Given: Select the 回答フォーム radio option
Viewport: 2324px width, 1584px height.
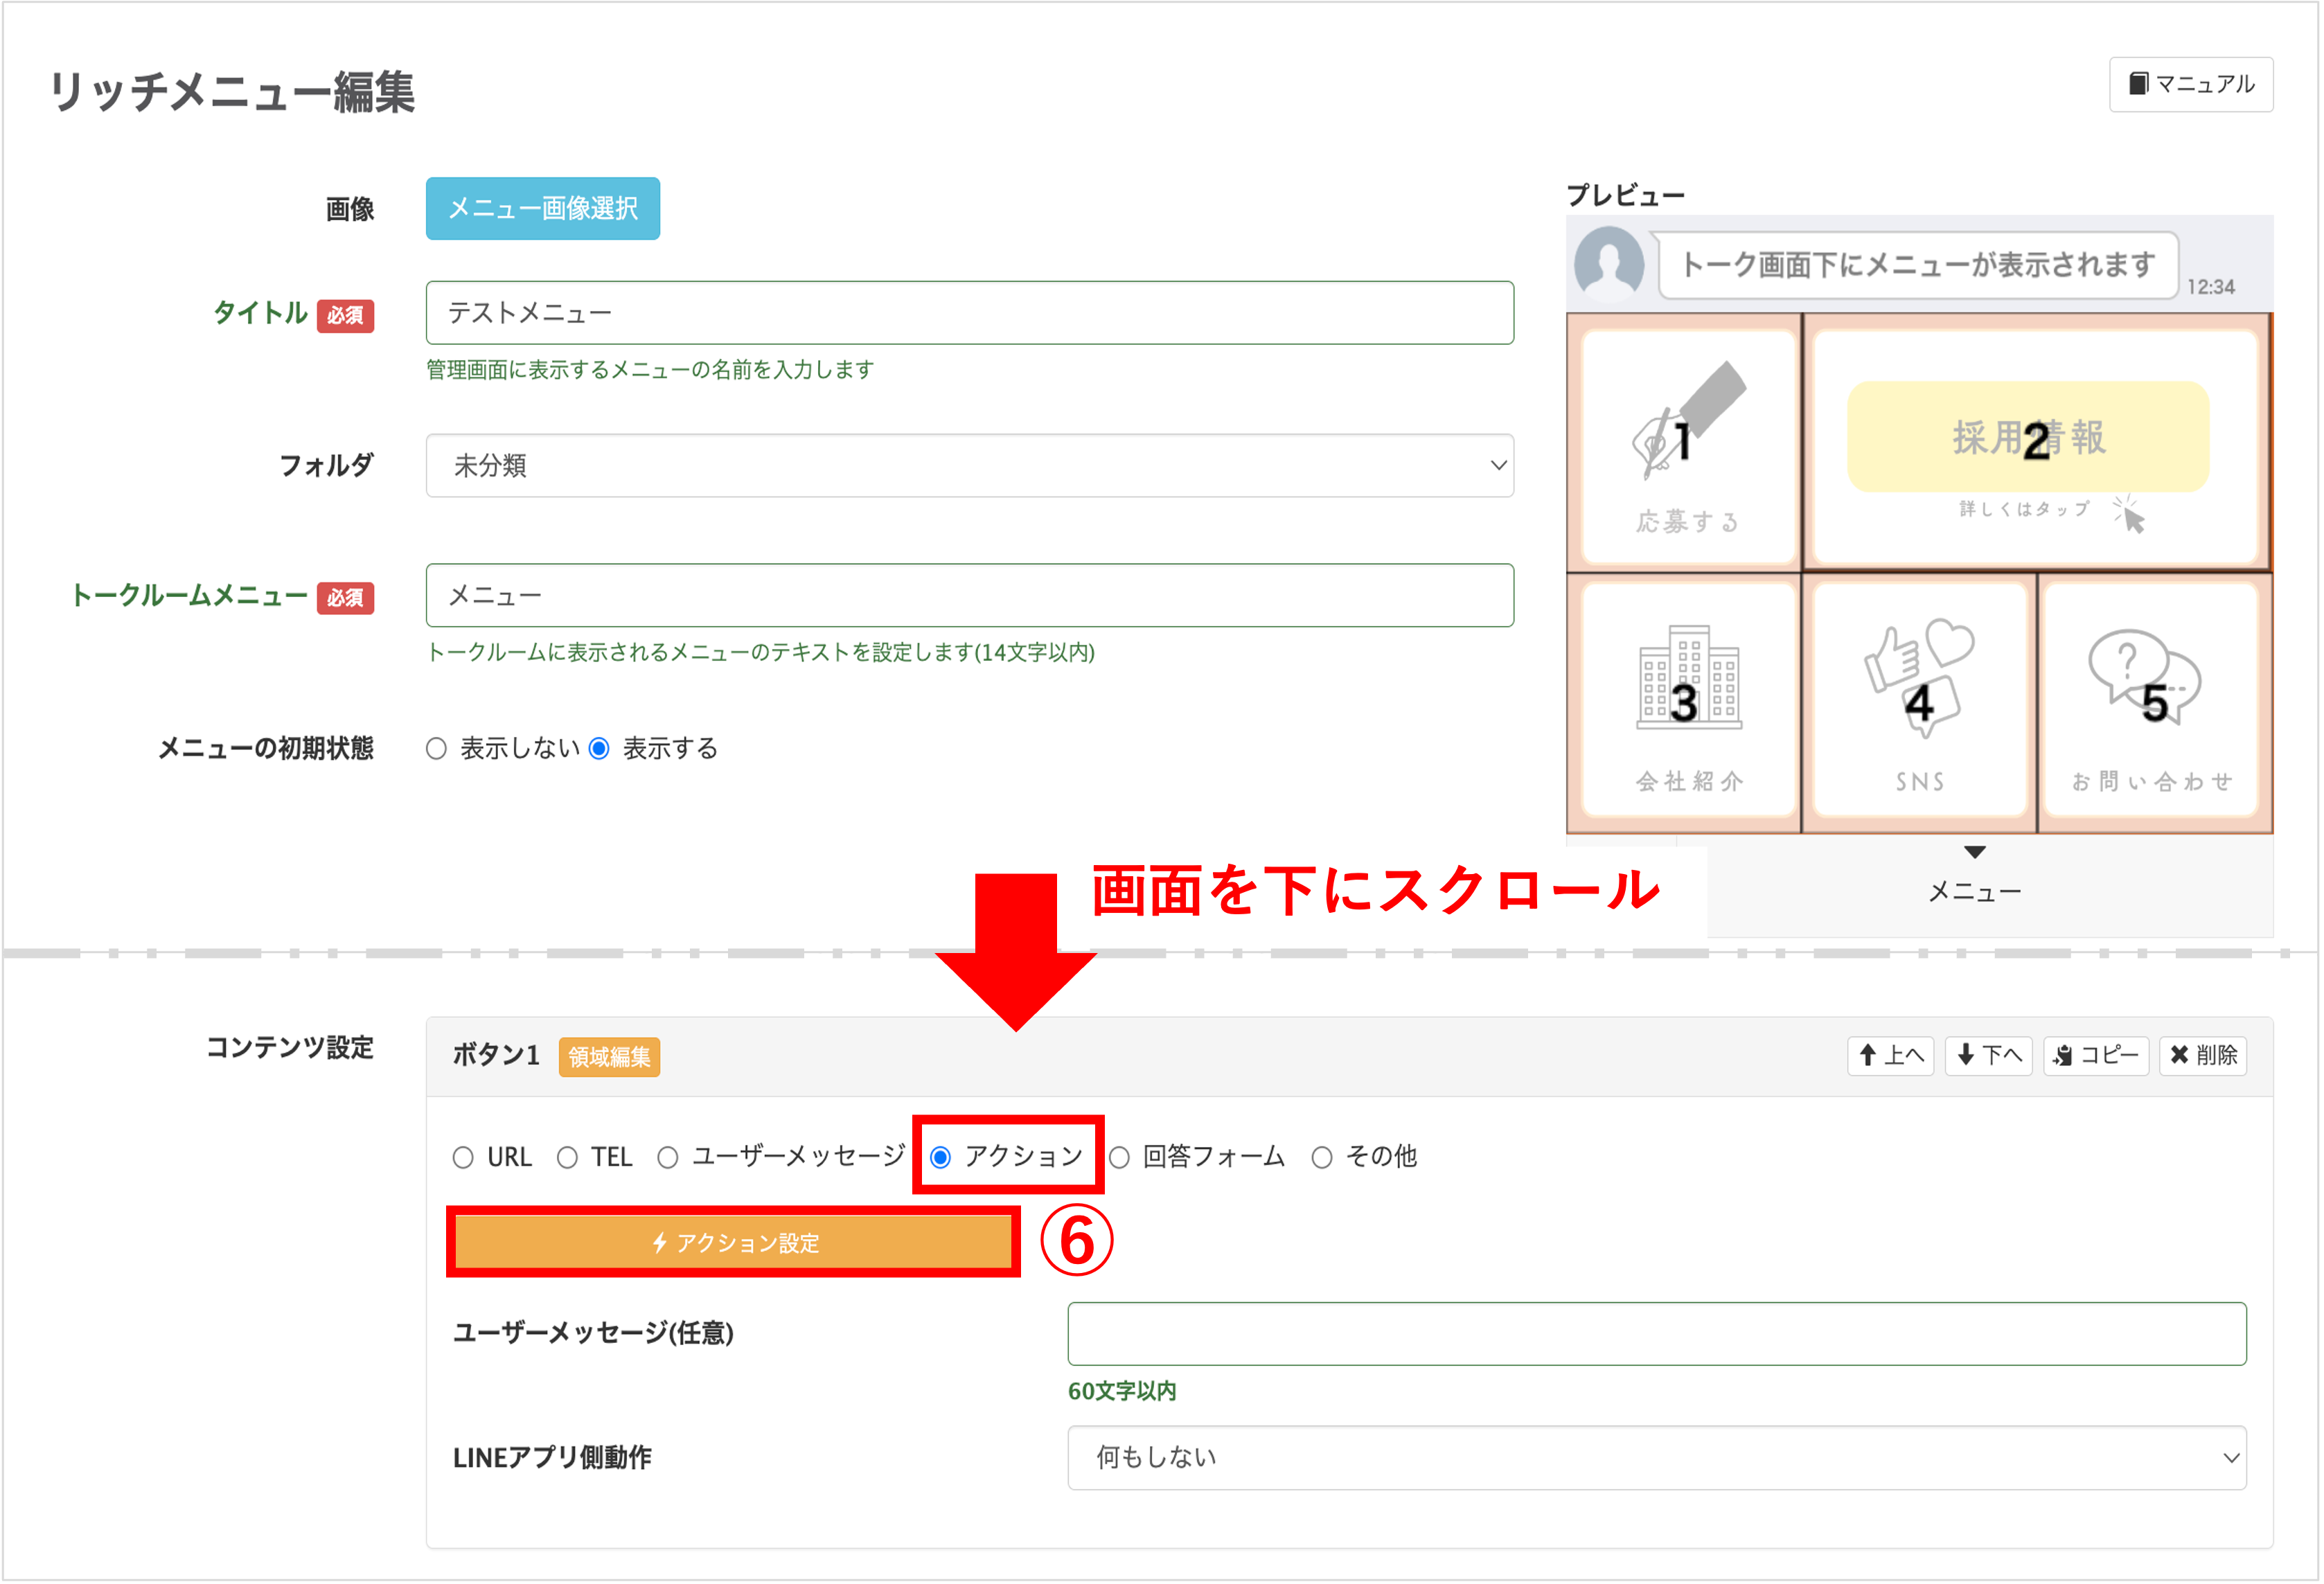Looking at the screenshot, I should tap(1120, 1158).
